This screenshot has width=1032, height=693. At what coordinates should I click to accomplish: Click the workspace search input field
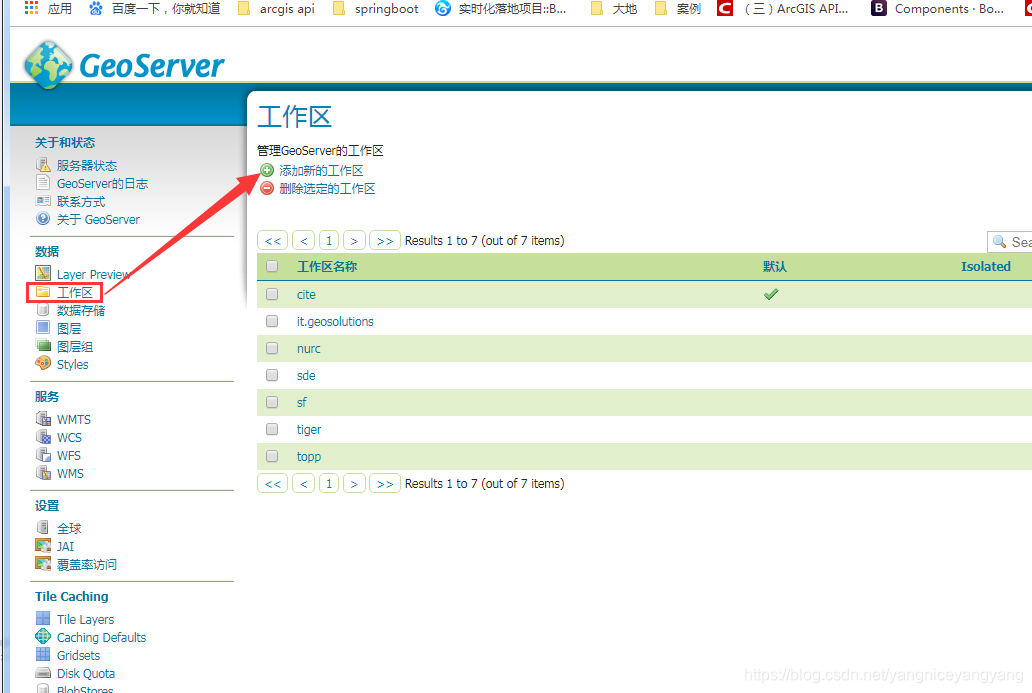point(1010,242)
